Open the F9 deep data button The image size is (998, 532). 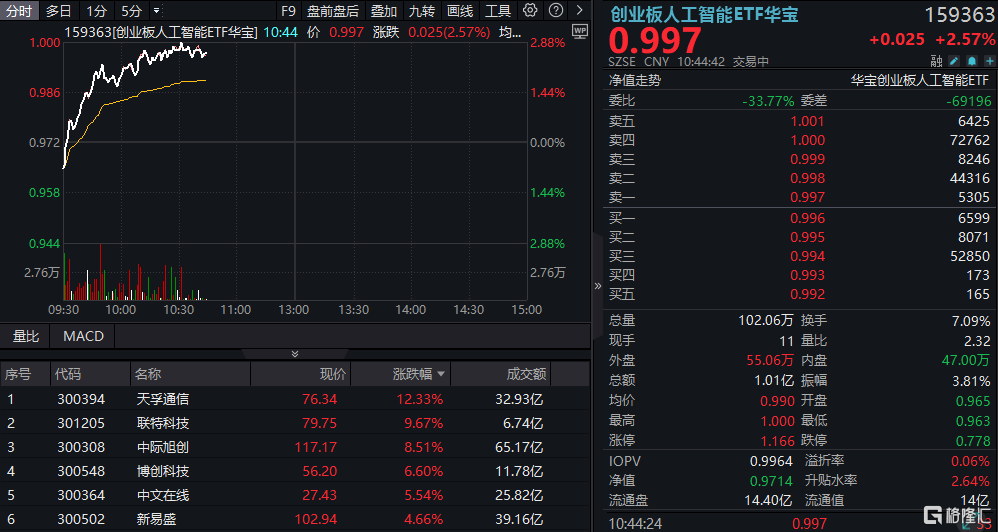click(x=288, y=10)
